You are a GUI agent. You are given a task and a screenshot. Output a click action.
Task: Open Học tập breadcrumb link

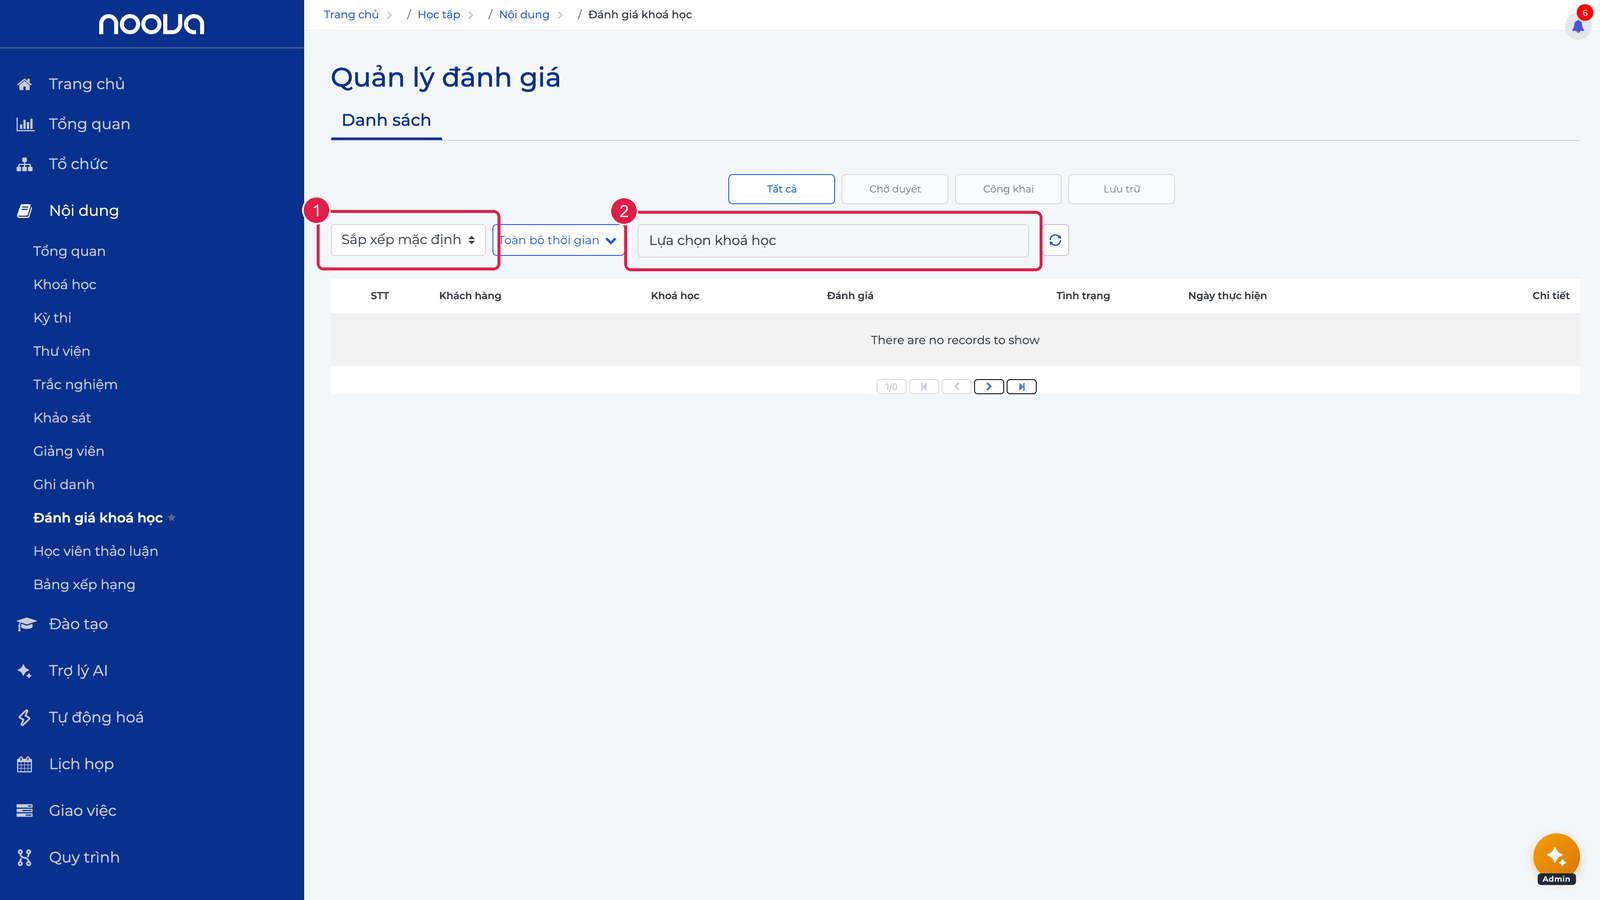point(439,15)
